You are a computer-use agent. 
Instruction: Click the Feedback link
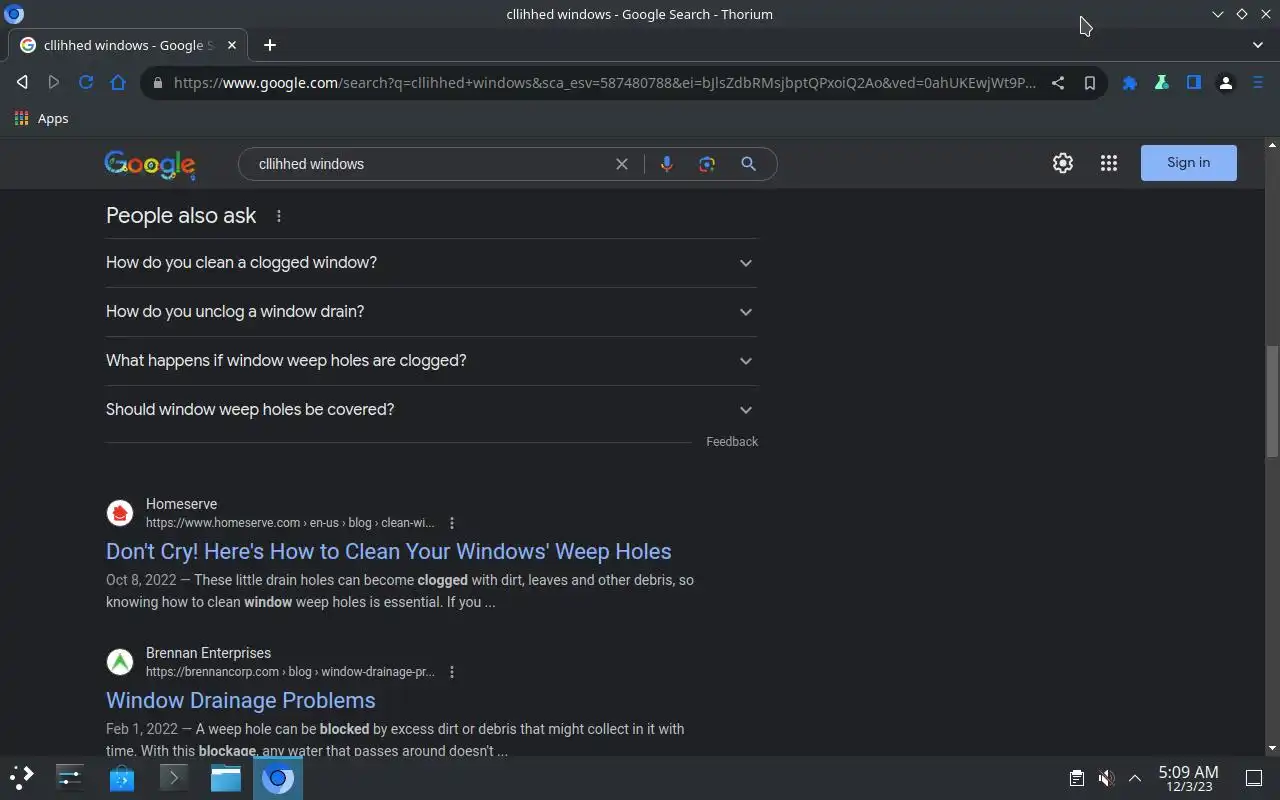pyautogui.click(x=732, y=442)
